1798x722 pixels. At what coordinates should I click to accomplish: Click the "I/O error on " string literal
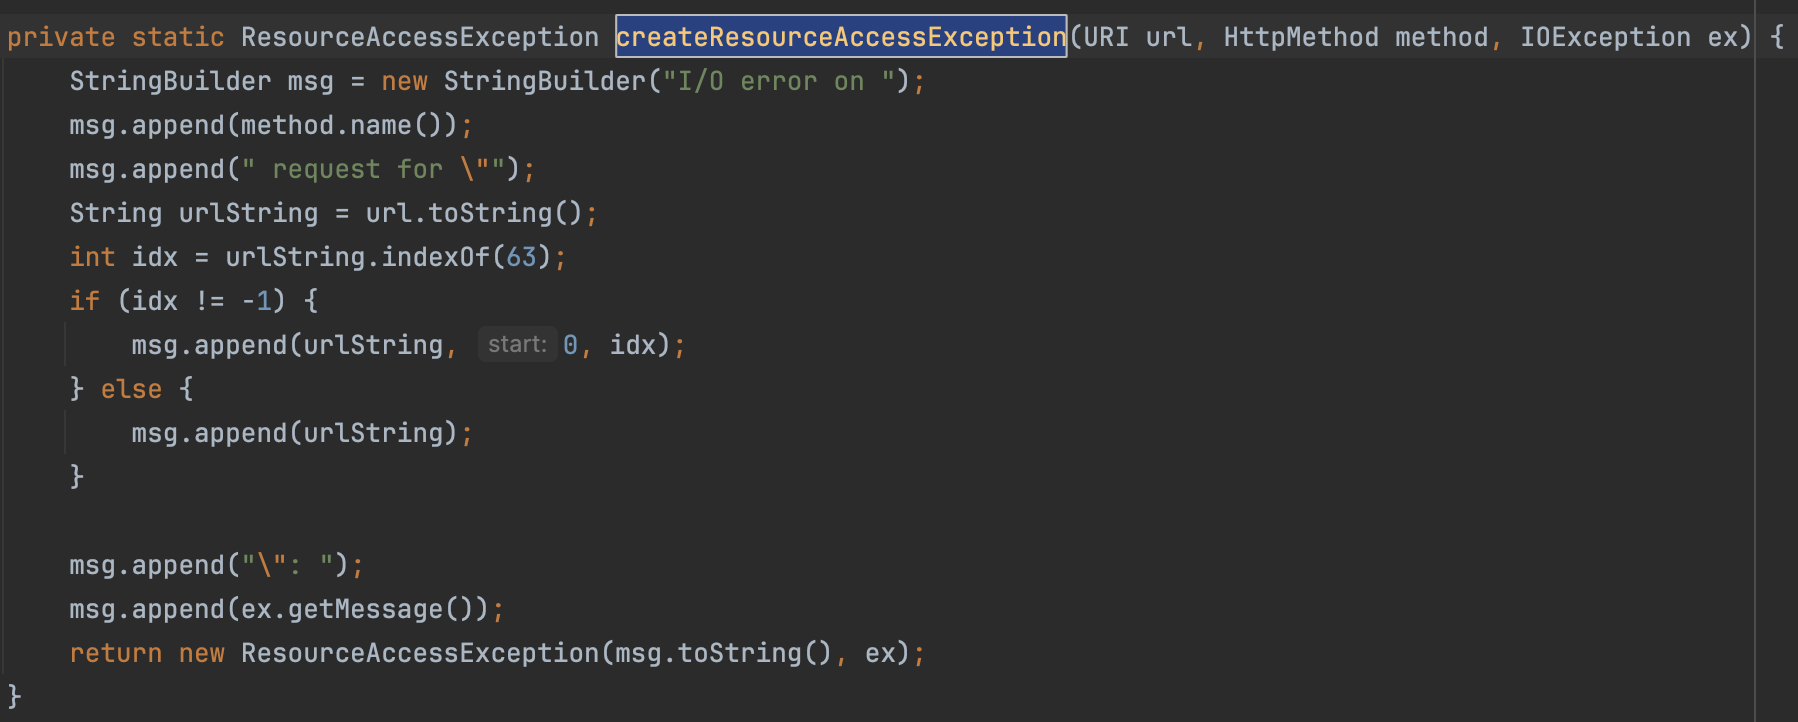click(779, 81)
